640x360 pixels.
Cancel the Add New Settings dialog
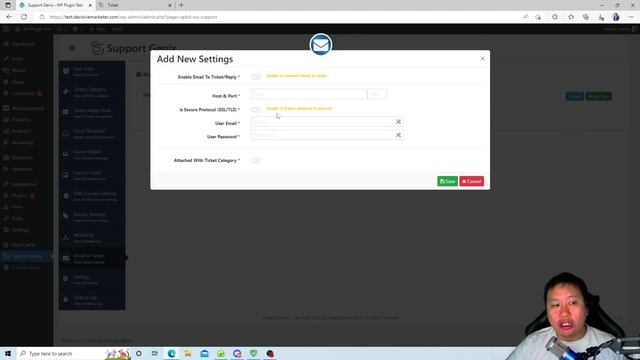[471, 181]
